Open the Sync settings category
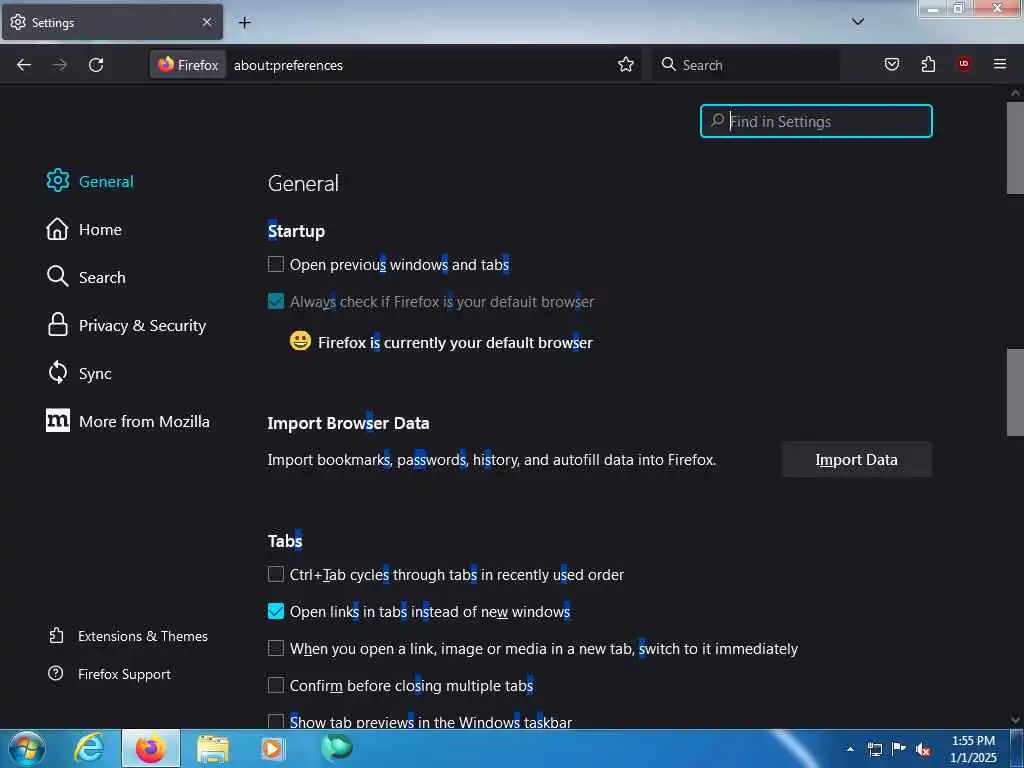The width and height of the screenshot is (1024, 768). pyautogui.click(x=79, y=373)
